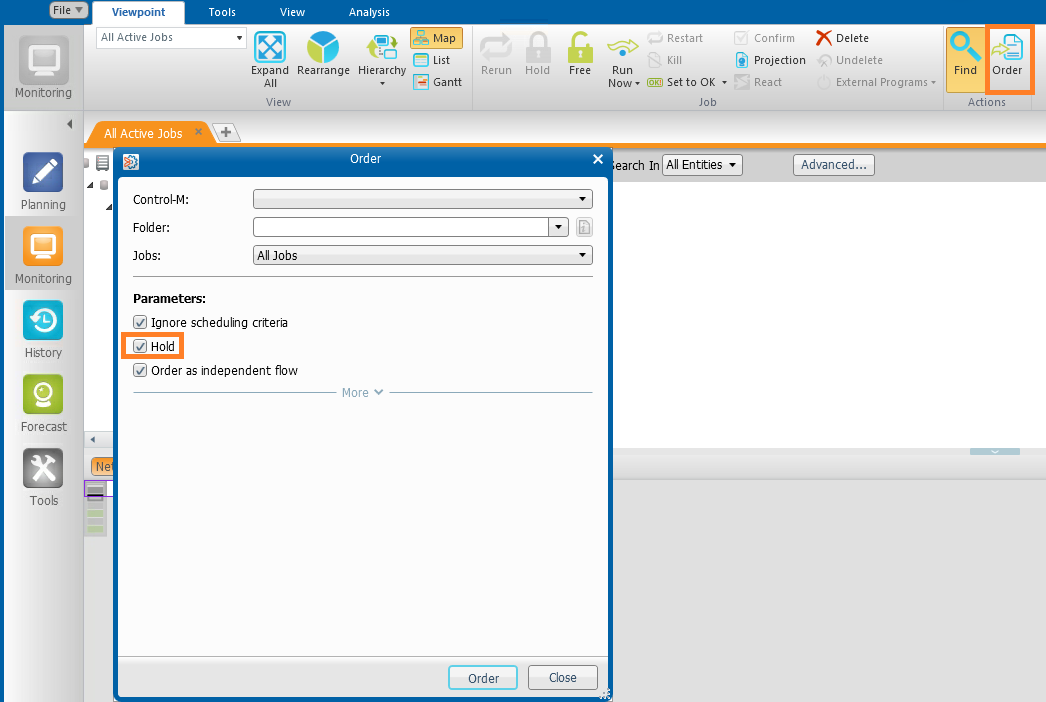This screenshot has width=1046, height=702.
Task: Click the Advanced... button
Action: point(834,165)
